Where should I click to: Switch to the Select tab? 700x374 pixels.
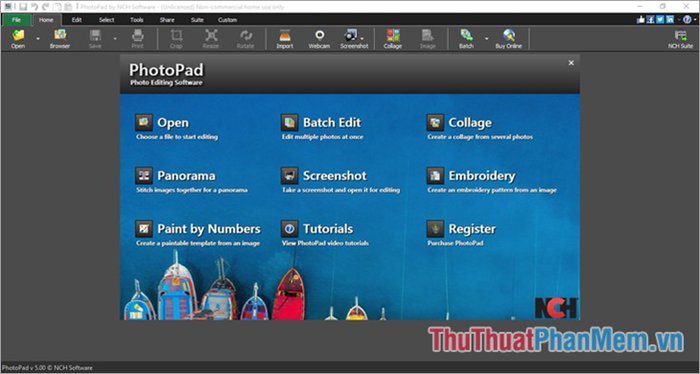(107, 20)
